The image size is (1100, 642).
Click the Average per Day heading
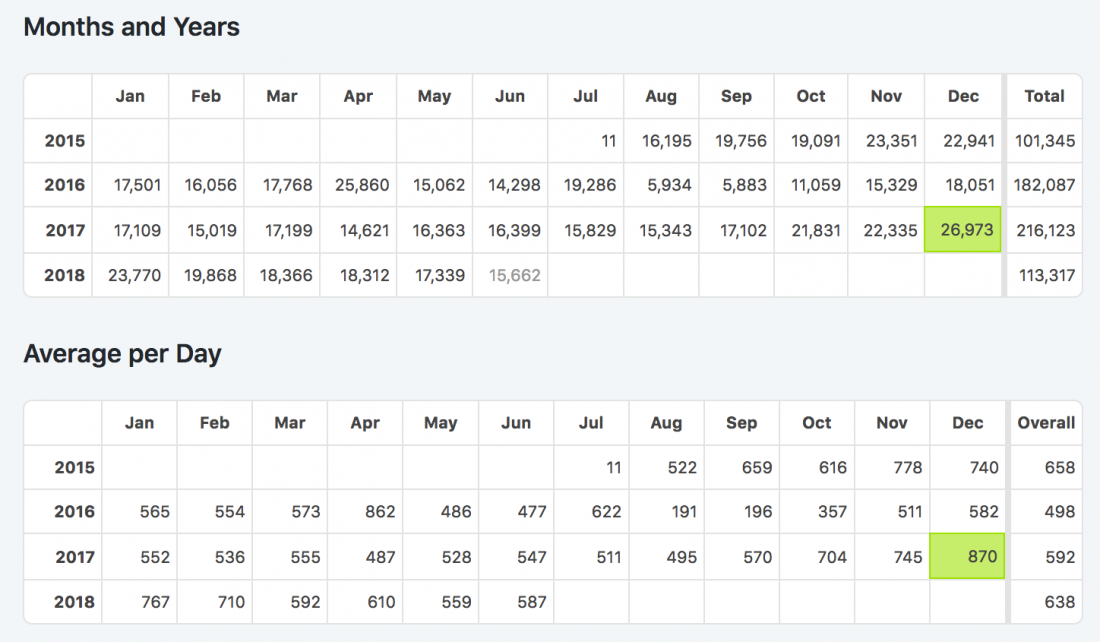(x=122, y=354)
